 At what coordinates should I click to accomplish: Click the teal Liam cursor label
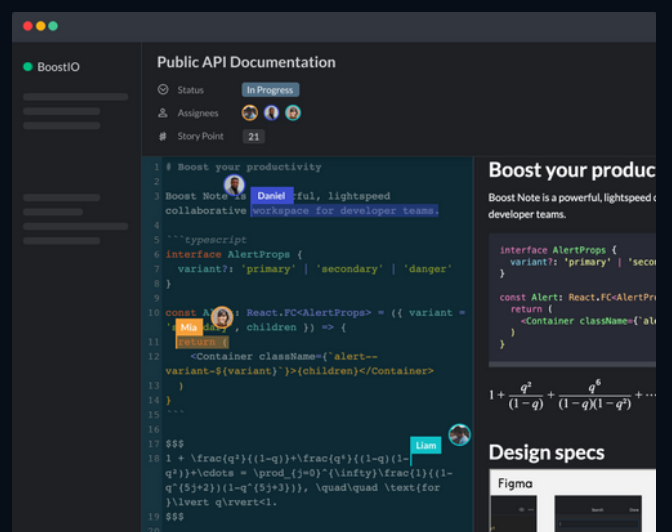point(426,445)
